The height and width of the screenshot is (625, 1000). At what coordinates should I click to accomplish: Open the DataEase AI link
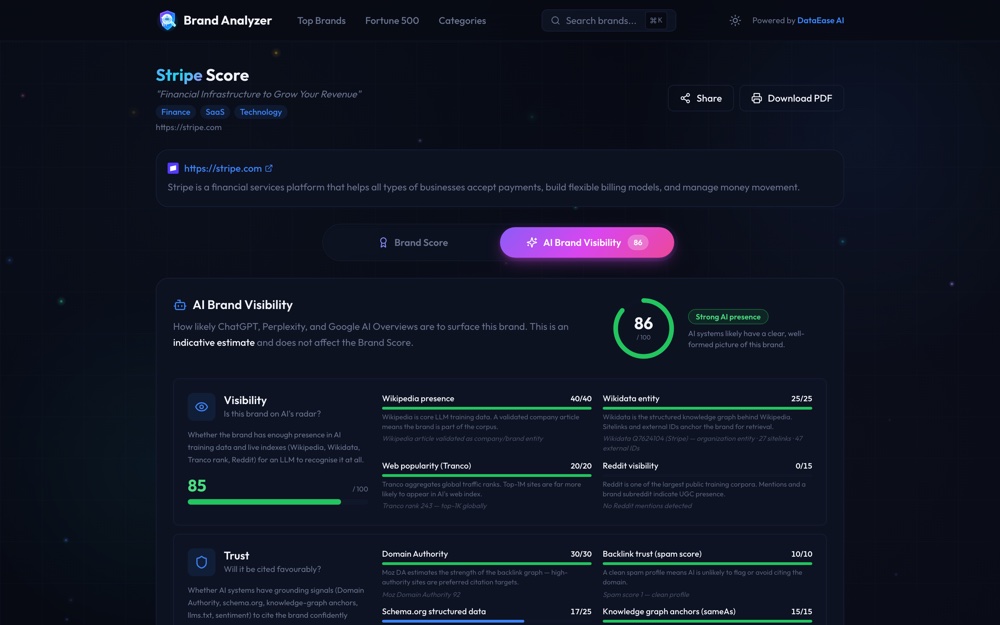[x=820, y=20]
